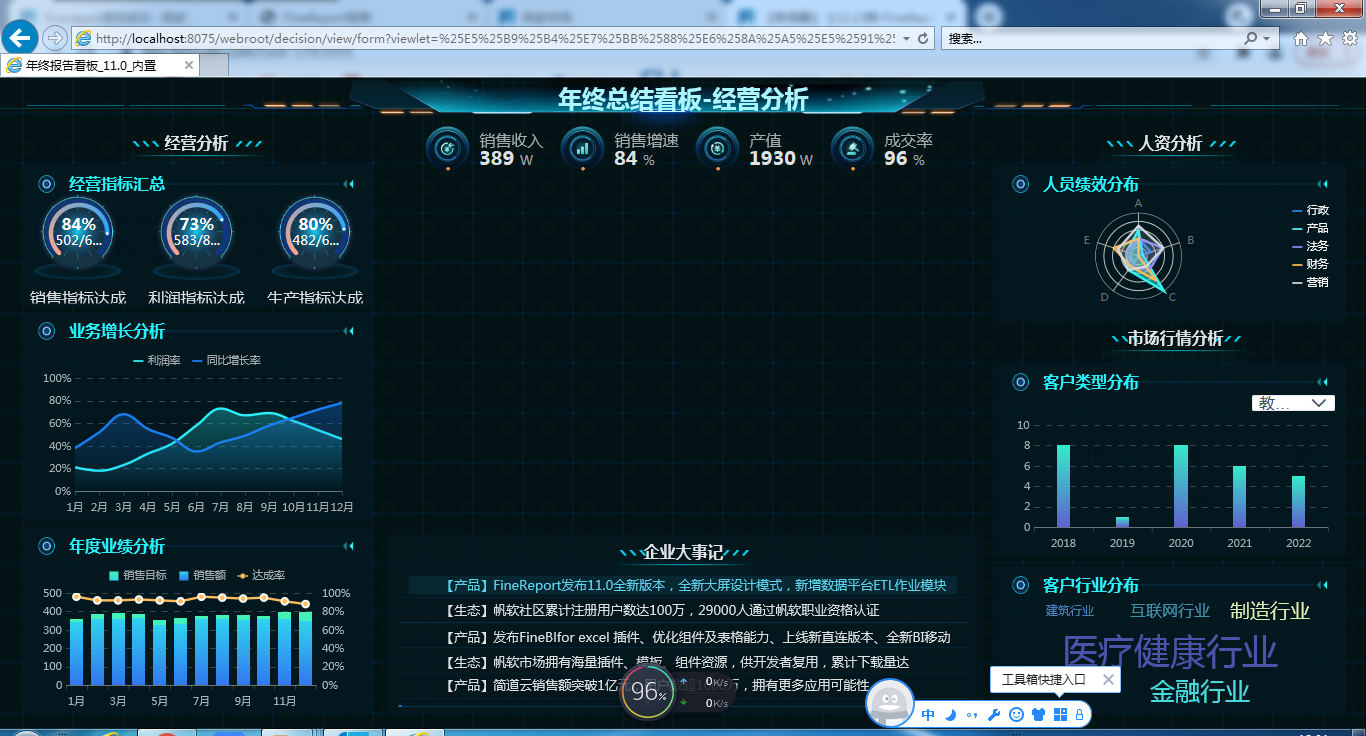Click the input method penguin avatar
Screen dimensions: 1366x736
tap(889, 702)
